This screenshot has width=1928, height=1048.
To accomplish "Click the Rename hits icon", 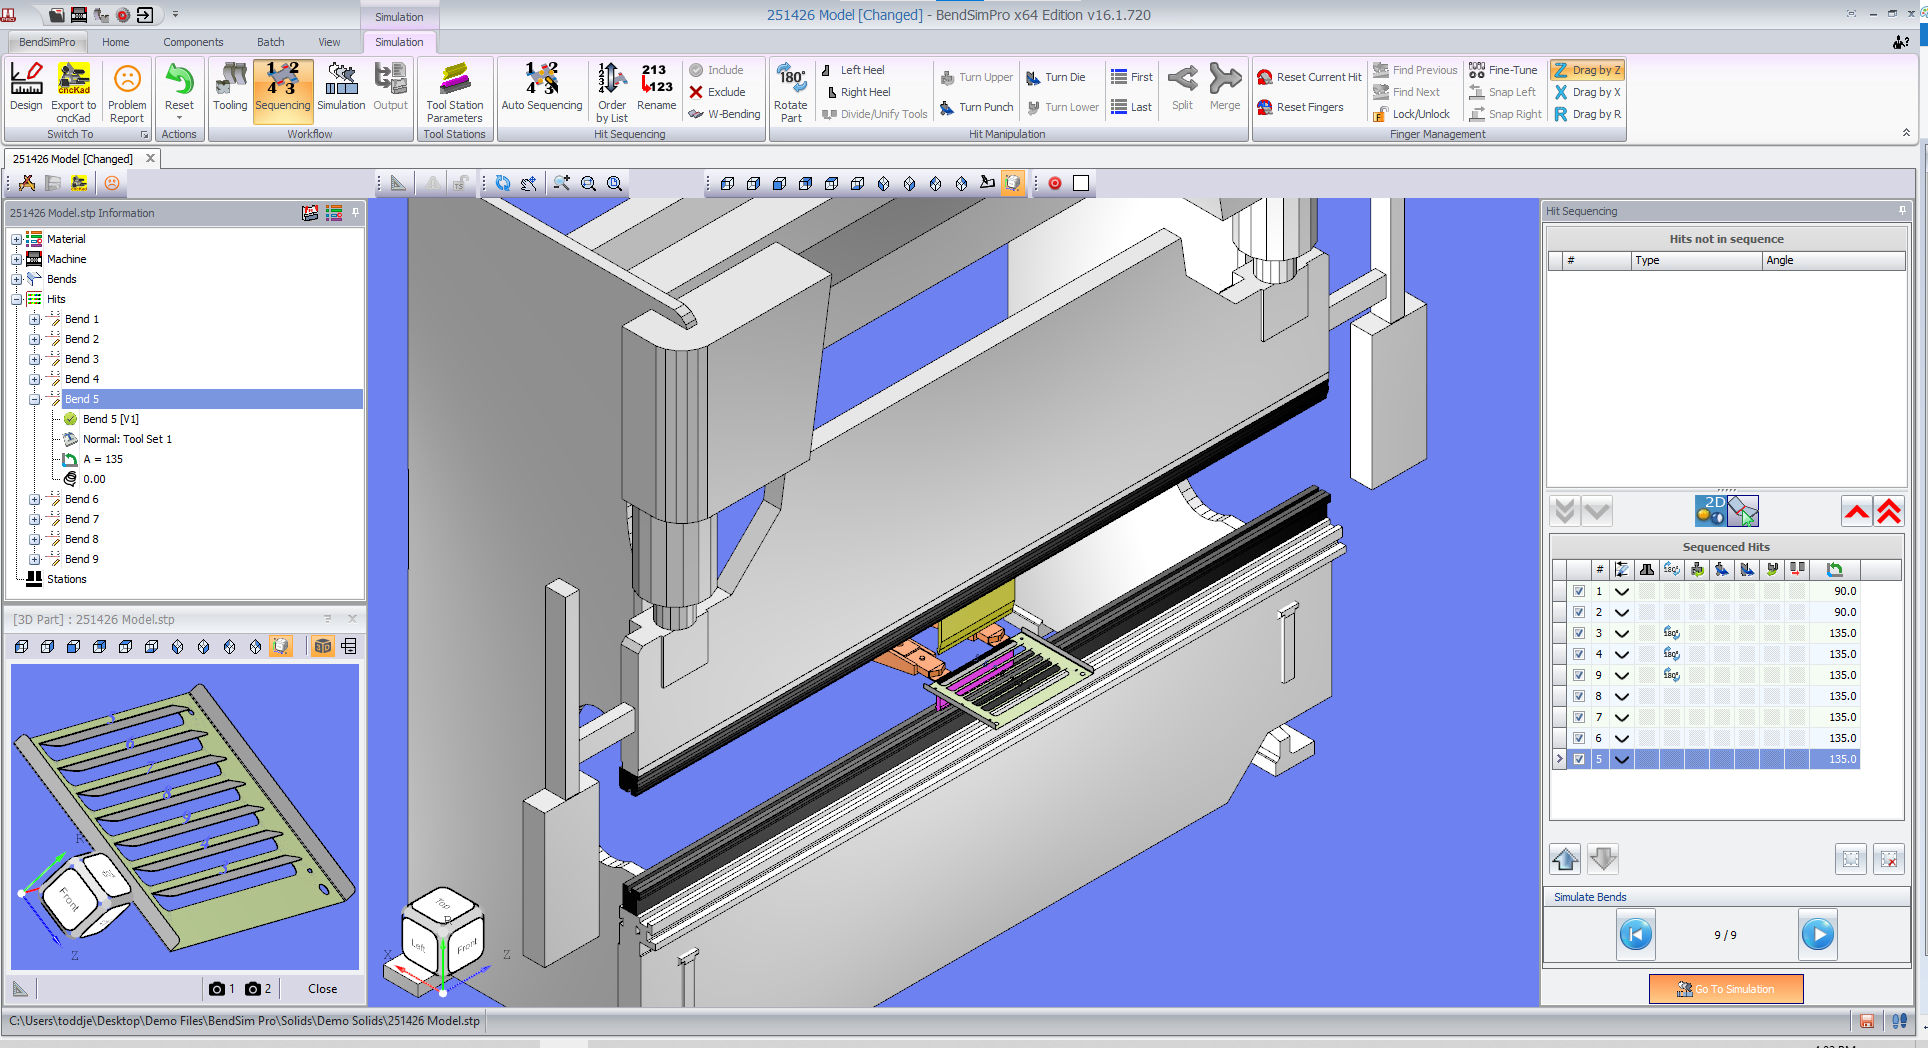I will coord(656,87).
